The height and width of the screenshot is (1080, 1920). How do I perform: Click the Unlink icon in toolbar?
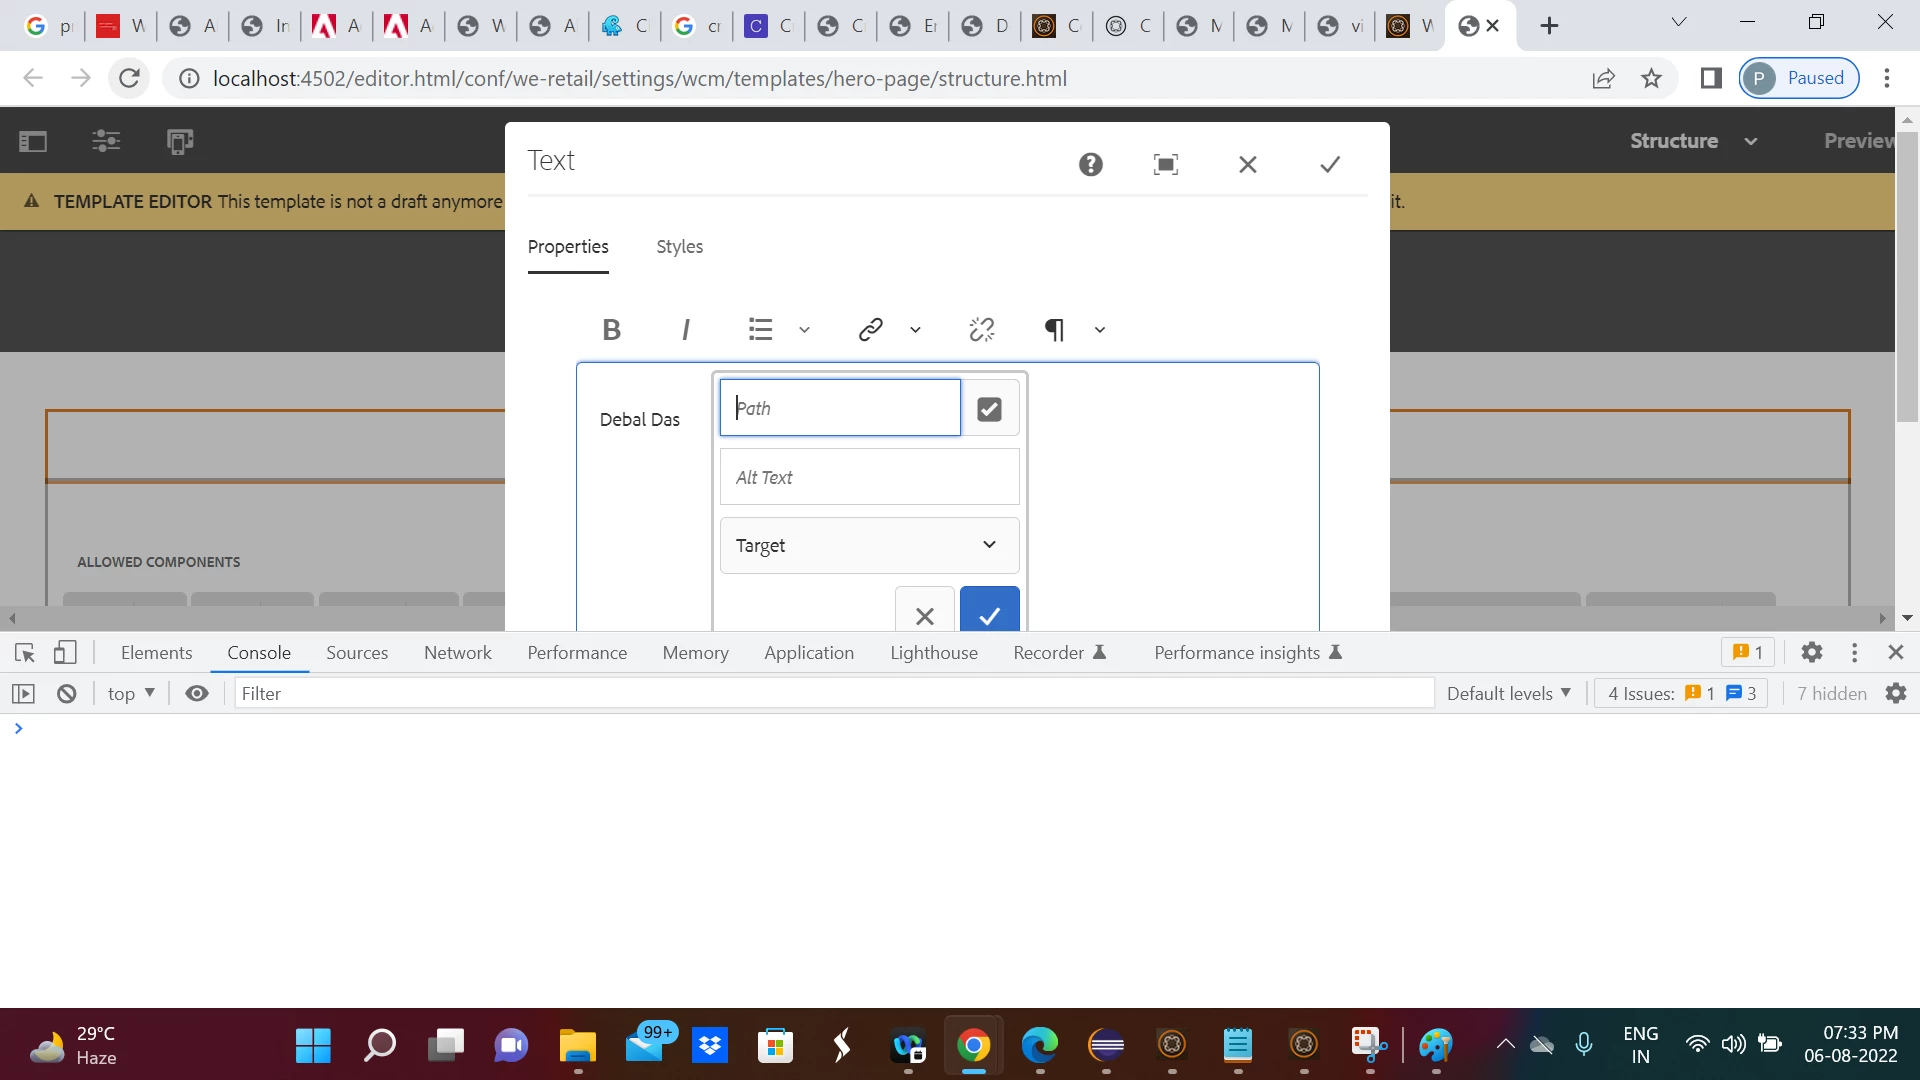tap(981, 329)
